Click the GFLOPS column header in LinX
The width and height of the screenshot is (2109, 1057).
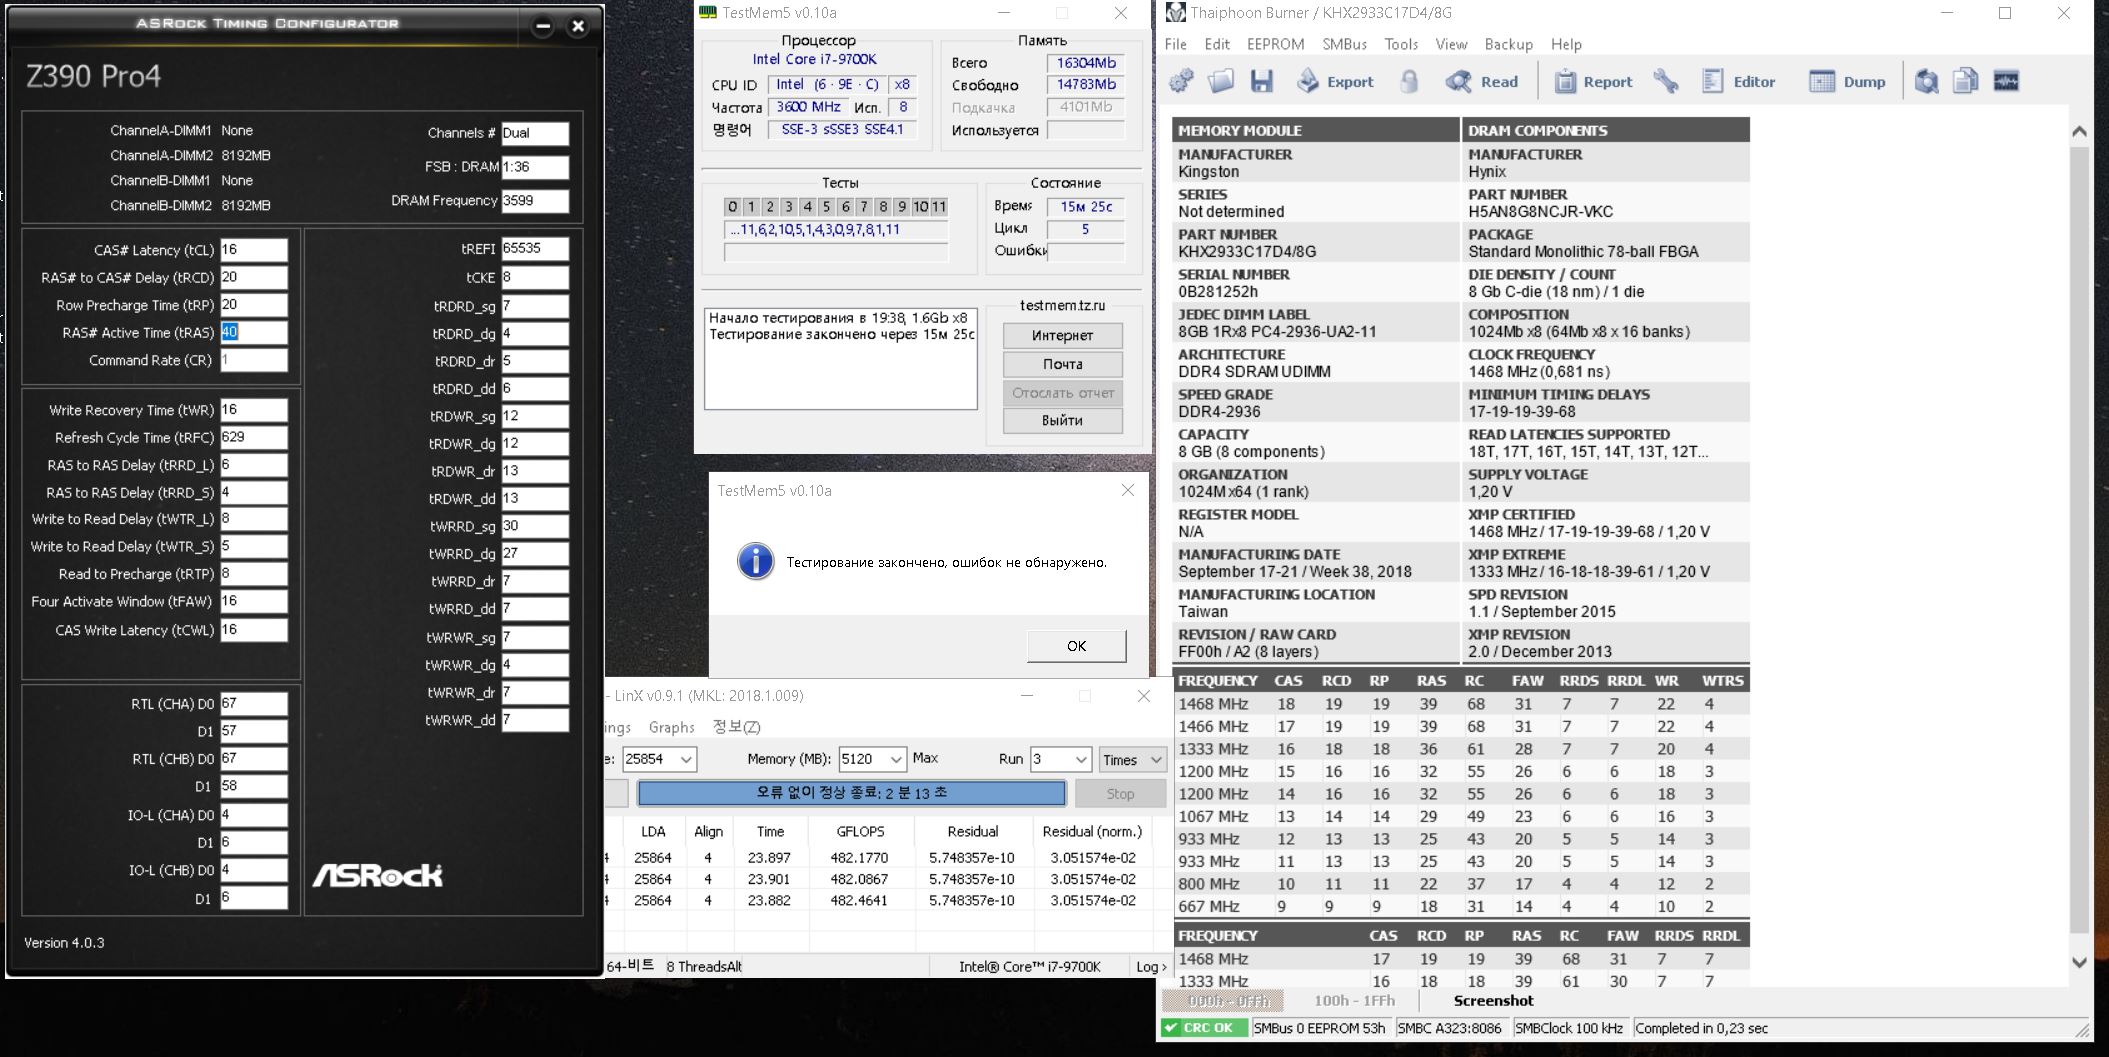click(x=859, y=831)
